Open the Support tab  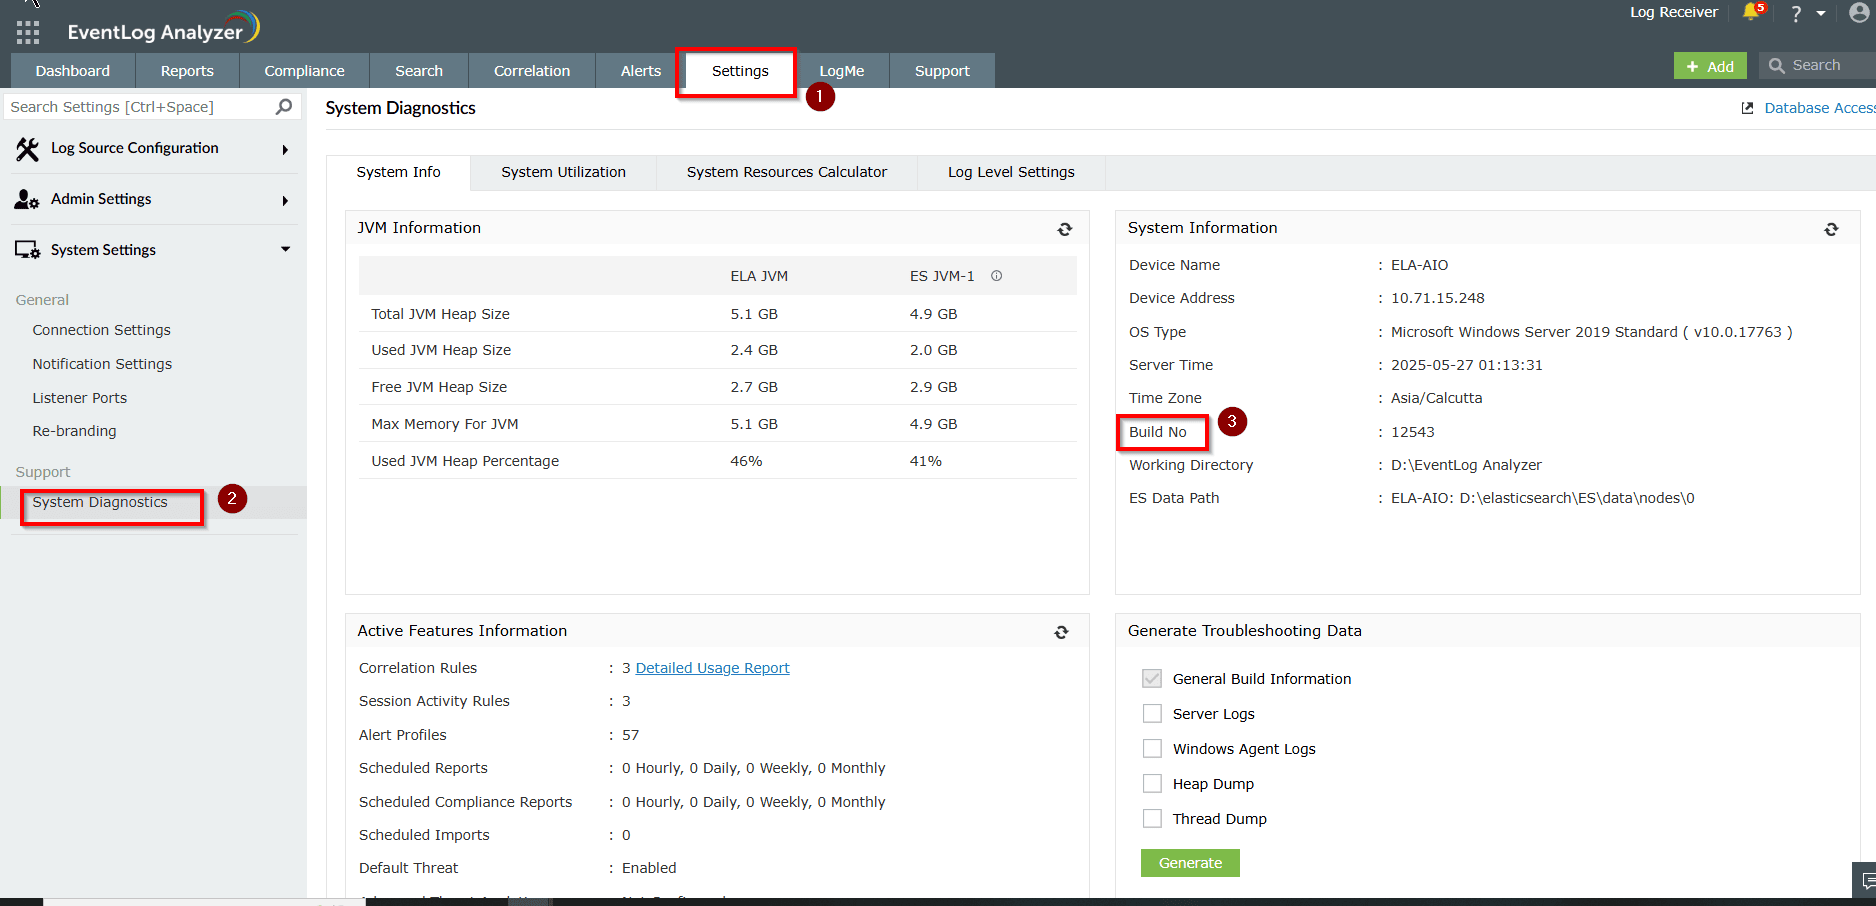(x=942, y=71)
